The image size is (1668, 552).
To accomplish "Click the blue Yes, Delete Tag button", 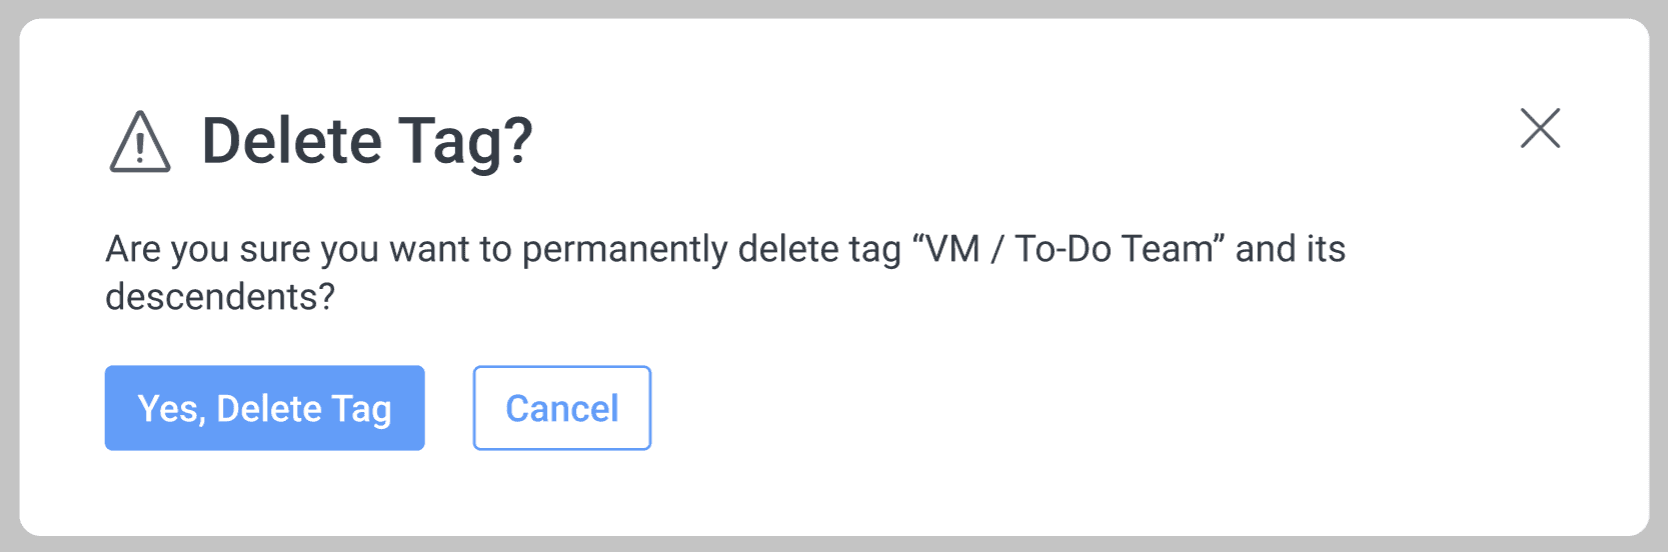I will coord(265,408).
